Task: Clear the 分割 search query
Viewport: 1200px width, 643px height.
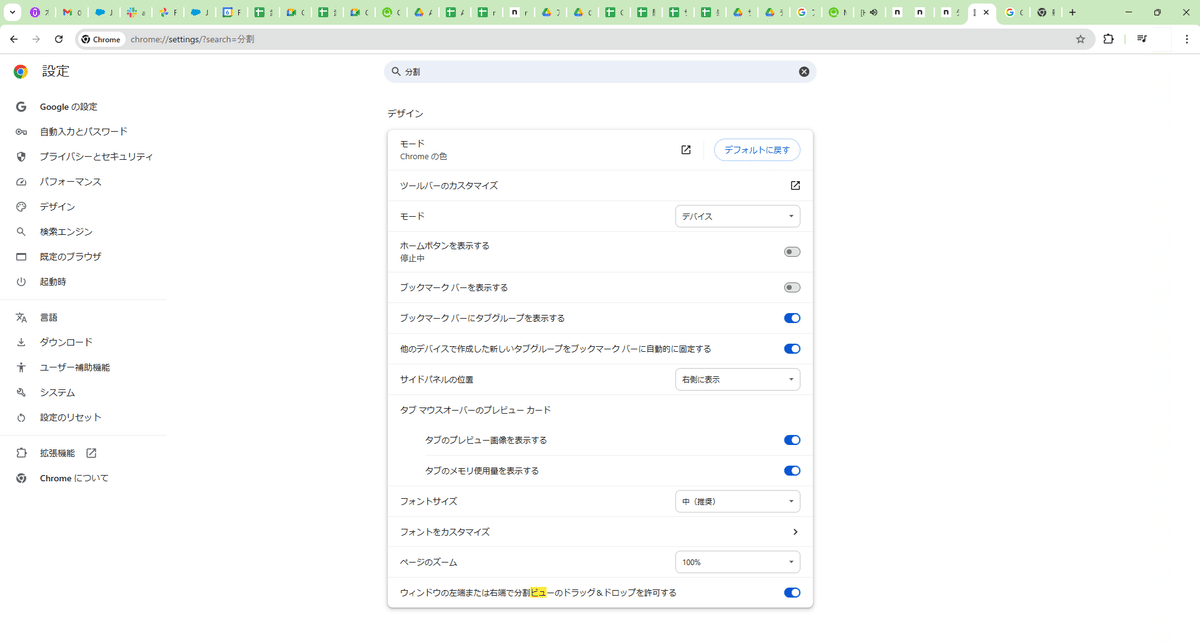Action: tap(803, 71)
